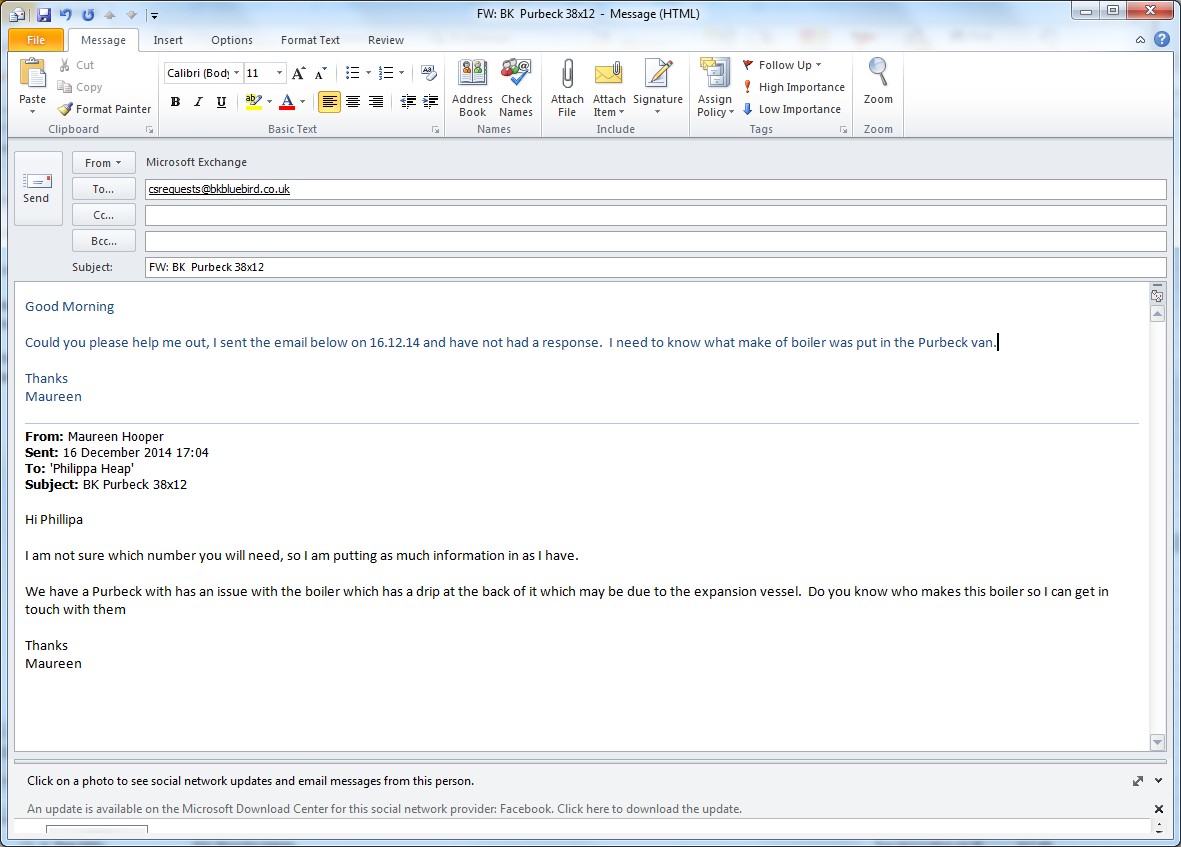1181x847 pixels.
Task: Align text right
Action: (x=376, y=102)
